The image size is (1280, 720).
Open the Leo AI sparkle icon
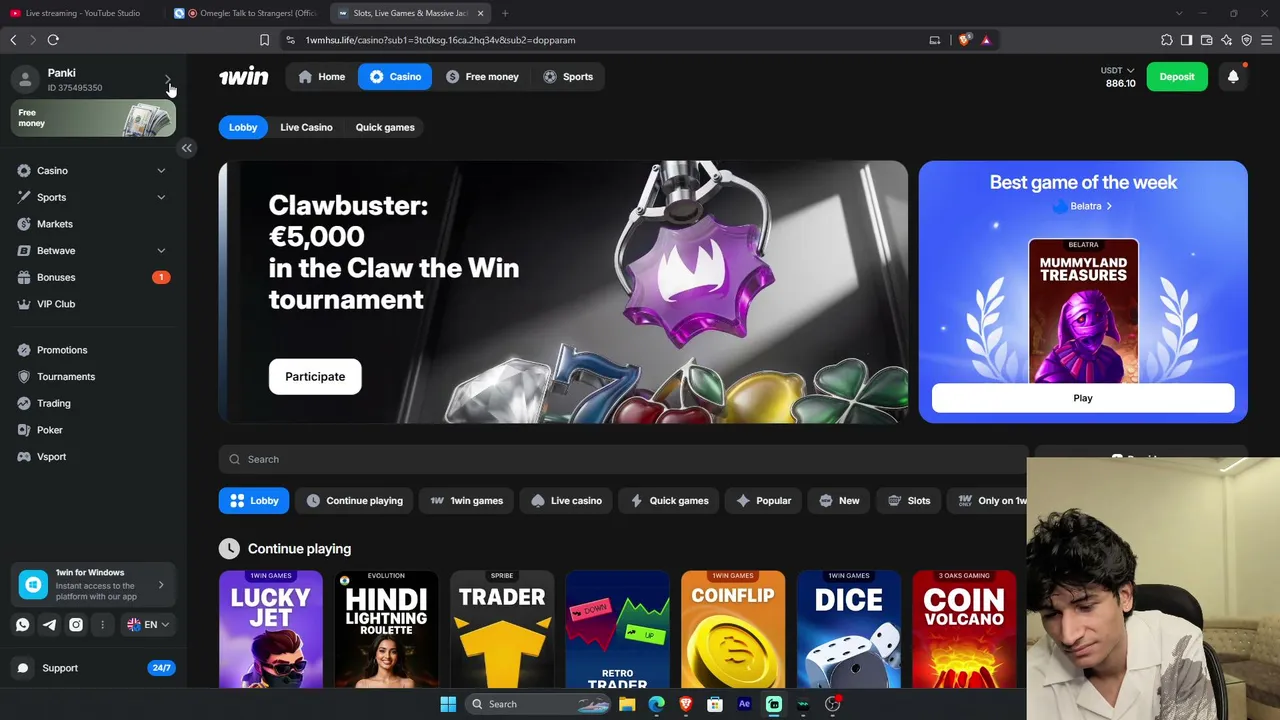(x=1227, y=40)
